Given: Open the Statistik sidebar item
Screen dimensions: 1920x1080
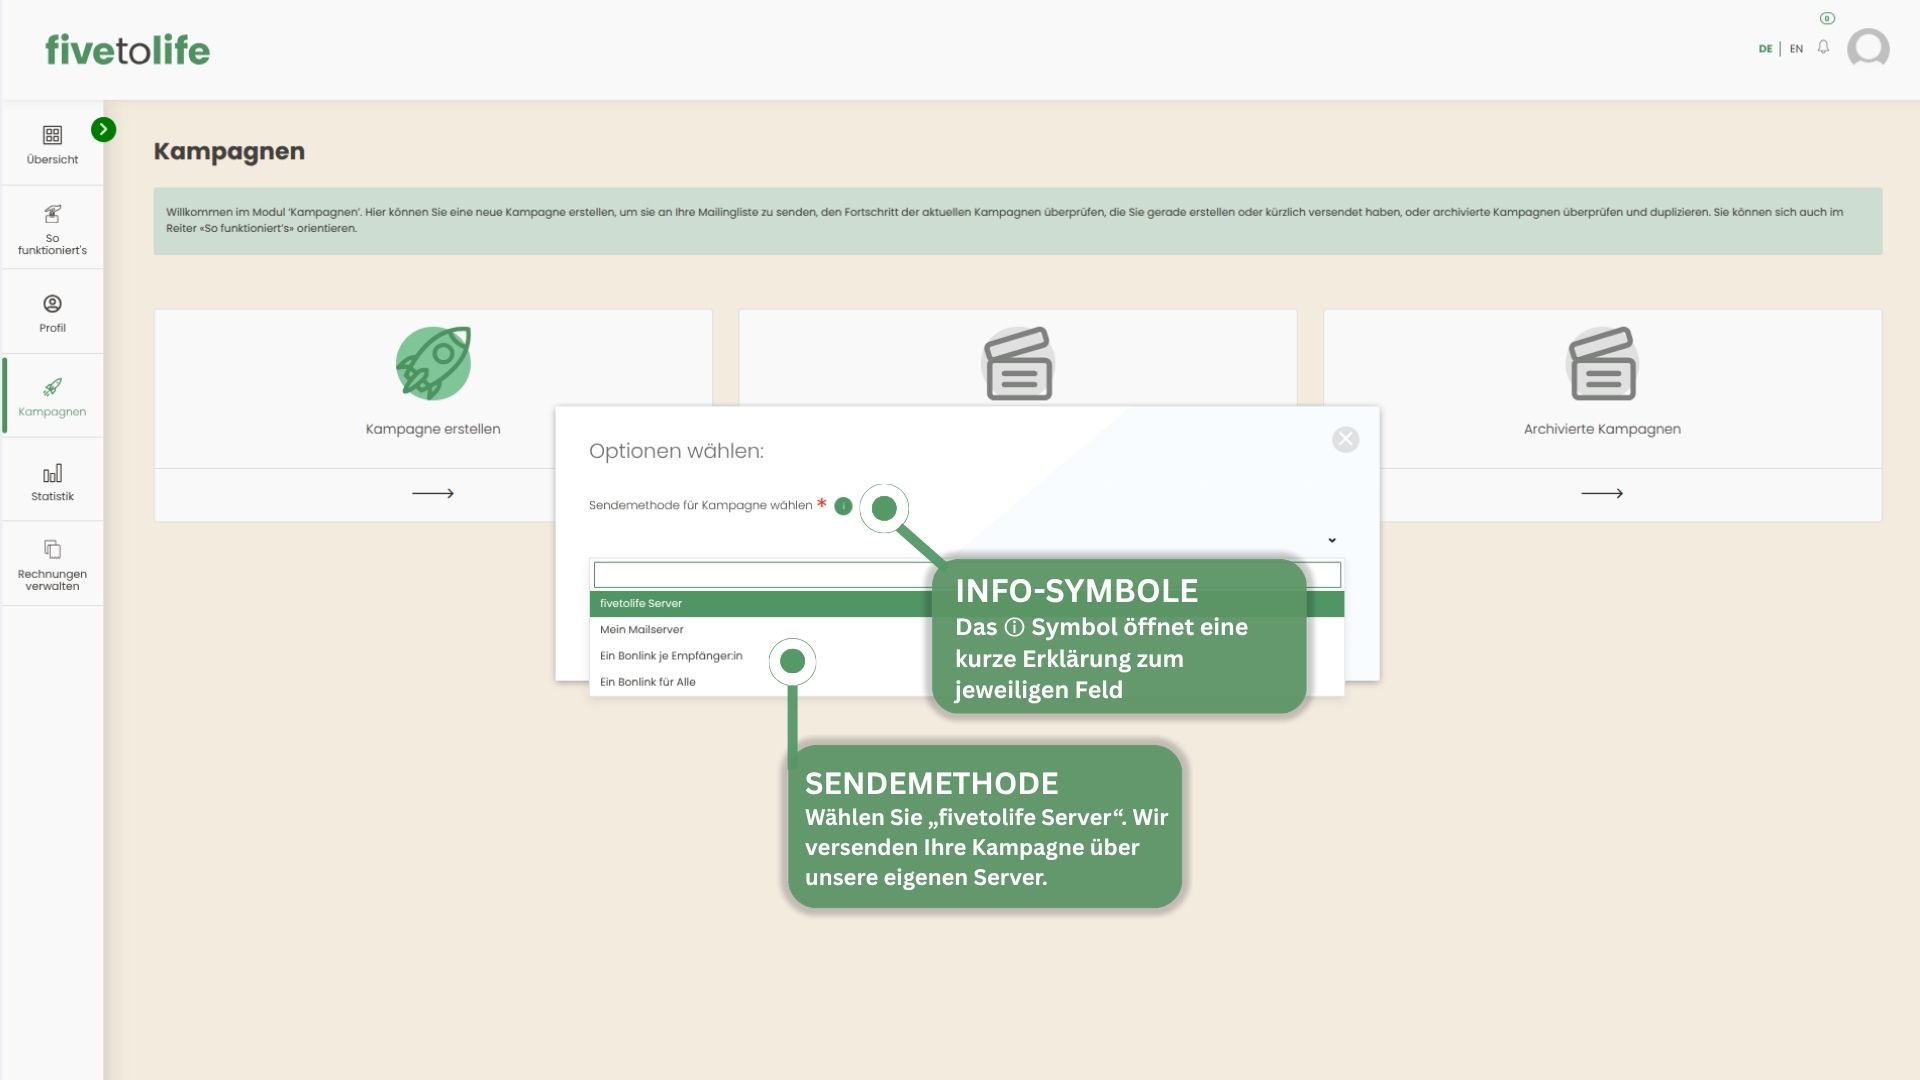Looking at the screenshot, I should click(52, 481).
